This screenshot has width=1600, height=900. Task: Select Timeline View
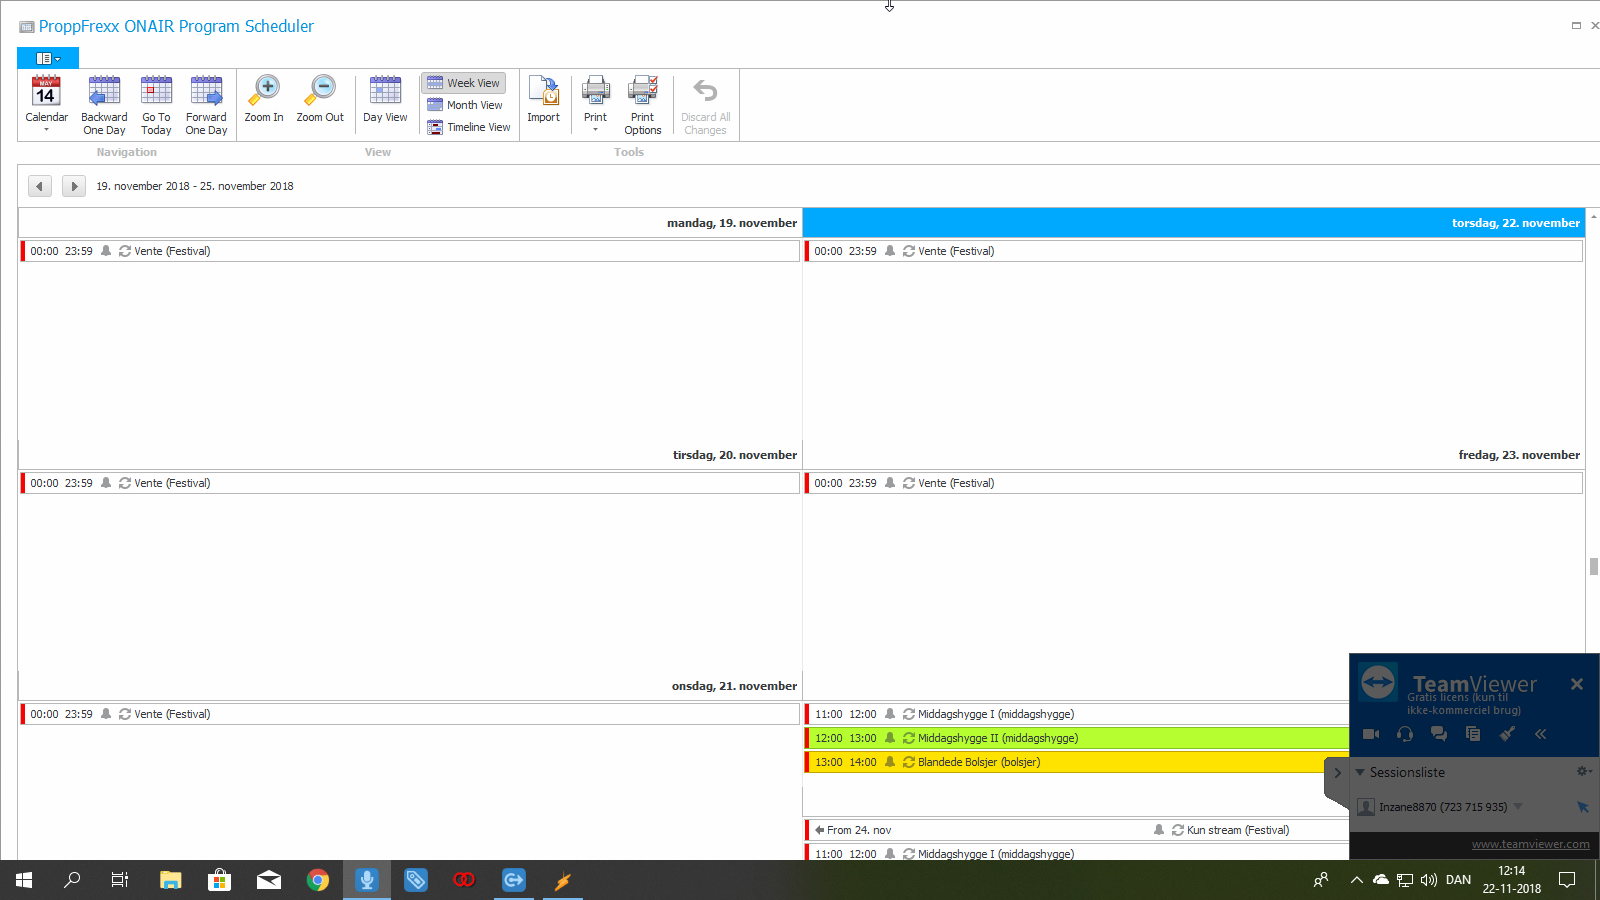coord(469,127)
